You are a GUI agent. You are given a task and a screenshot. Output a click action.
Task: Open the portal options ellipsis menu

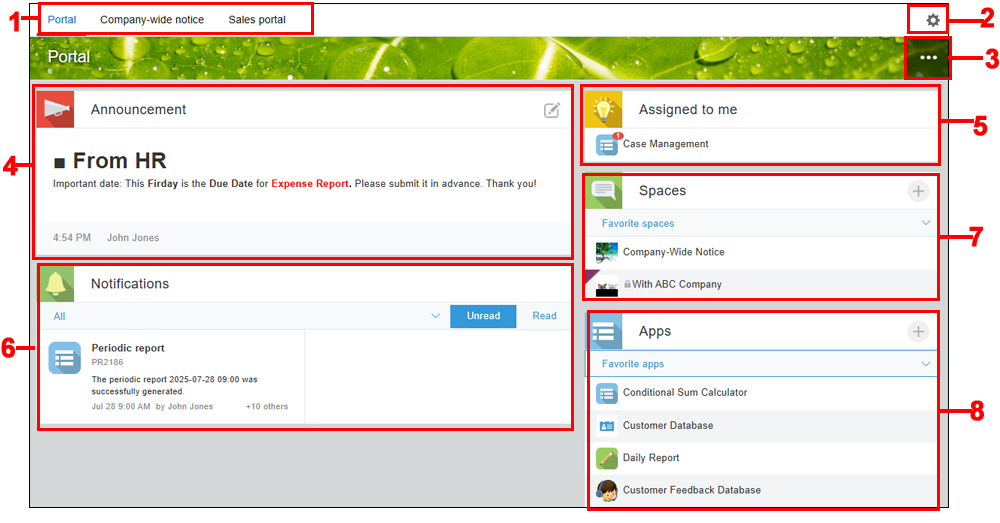point(928,58)
